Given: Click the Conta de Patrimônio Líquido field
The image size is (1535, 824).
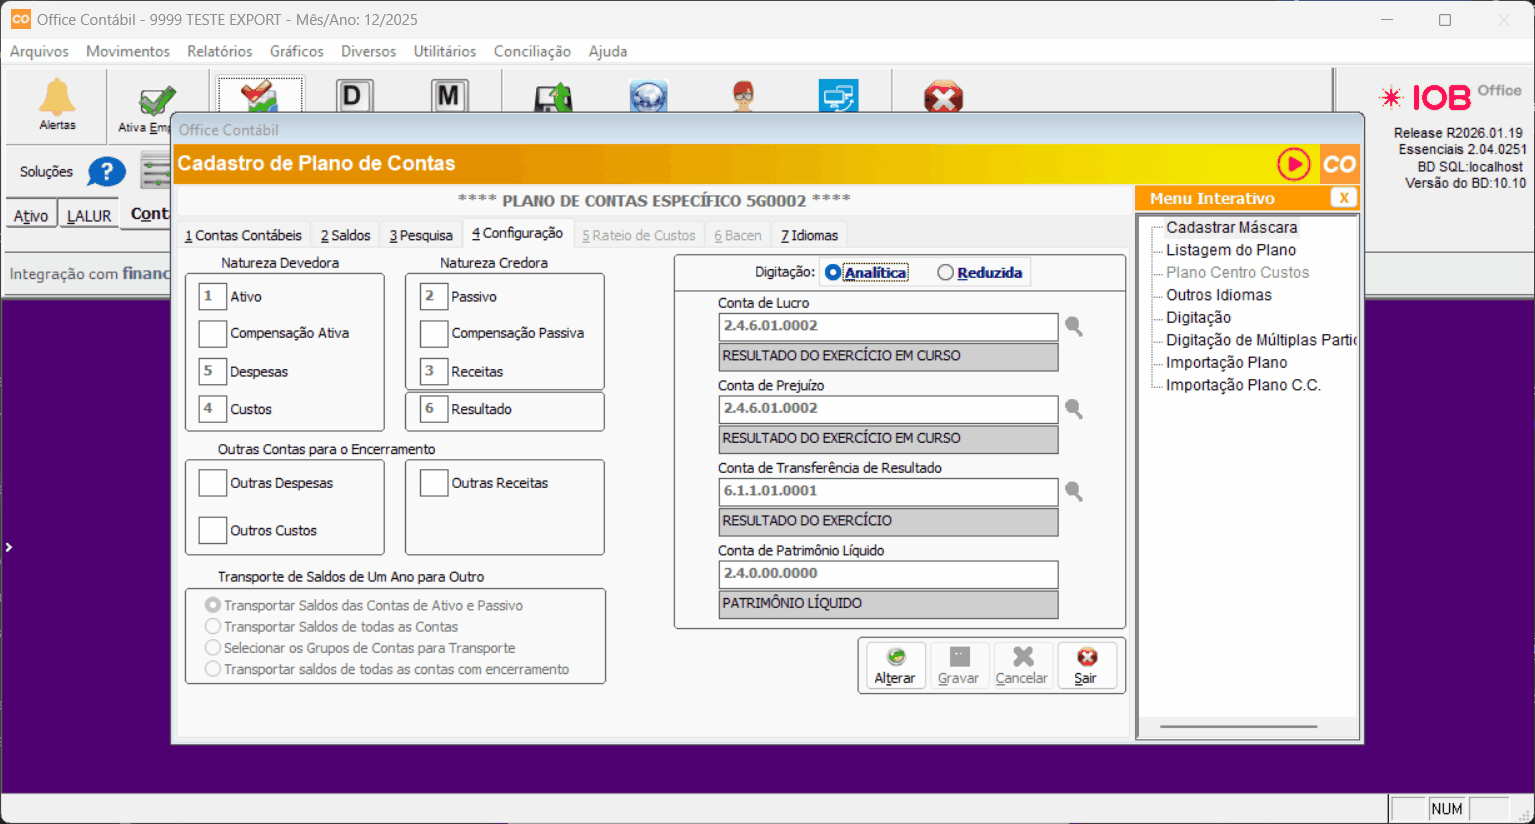Looking at the screenshot, I should pyautogui.click(x=887, y=574).
